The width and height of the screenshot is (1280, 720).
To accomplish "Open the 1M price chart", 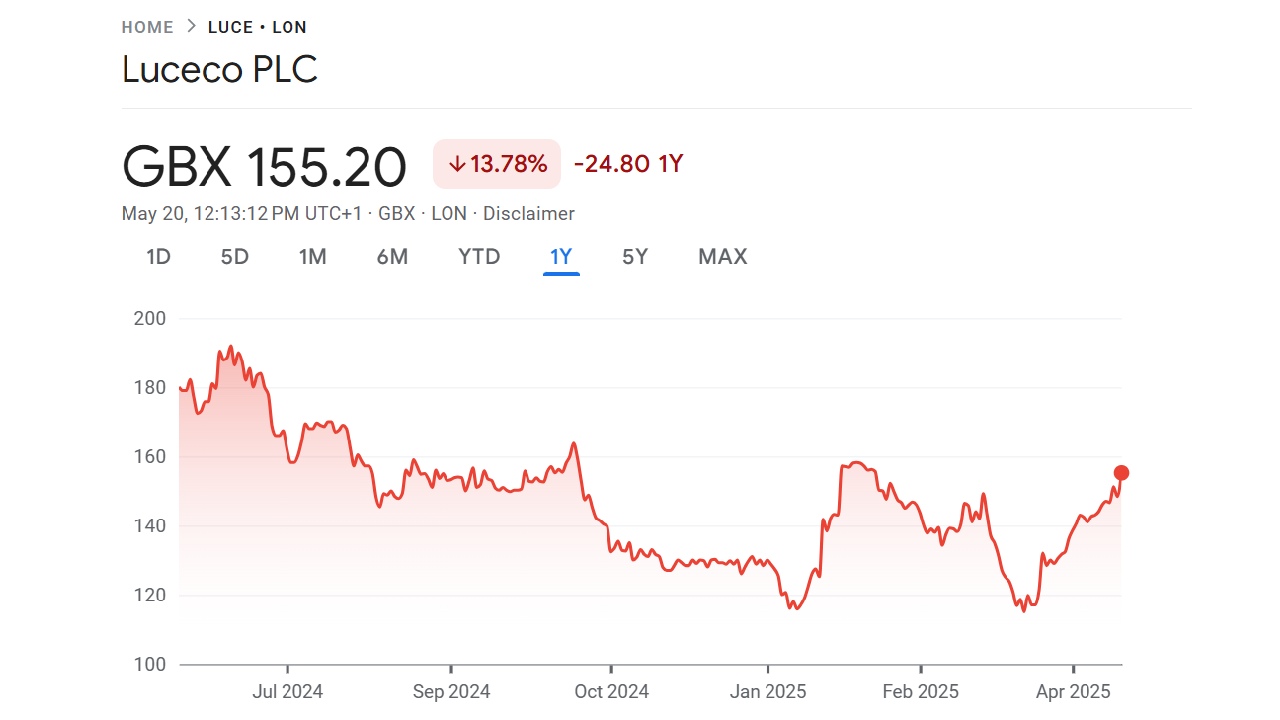I will click(x=312, y=257).
